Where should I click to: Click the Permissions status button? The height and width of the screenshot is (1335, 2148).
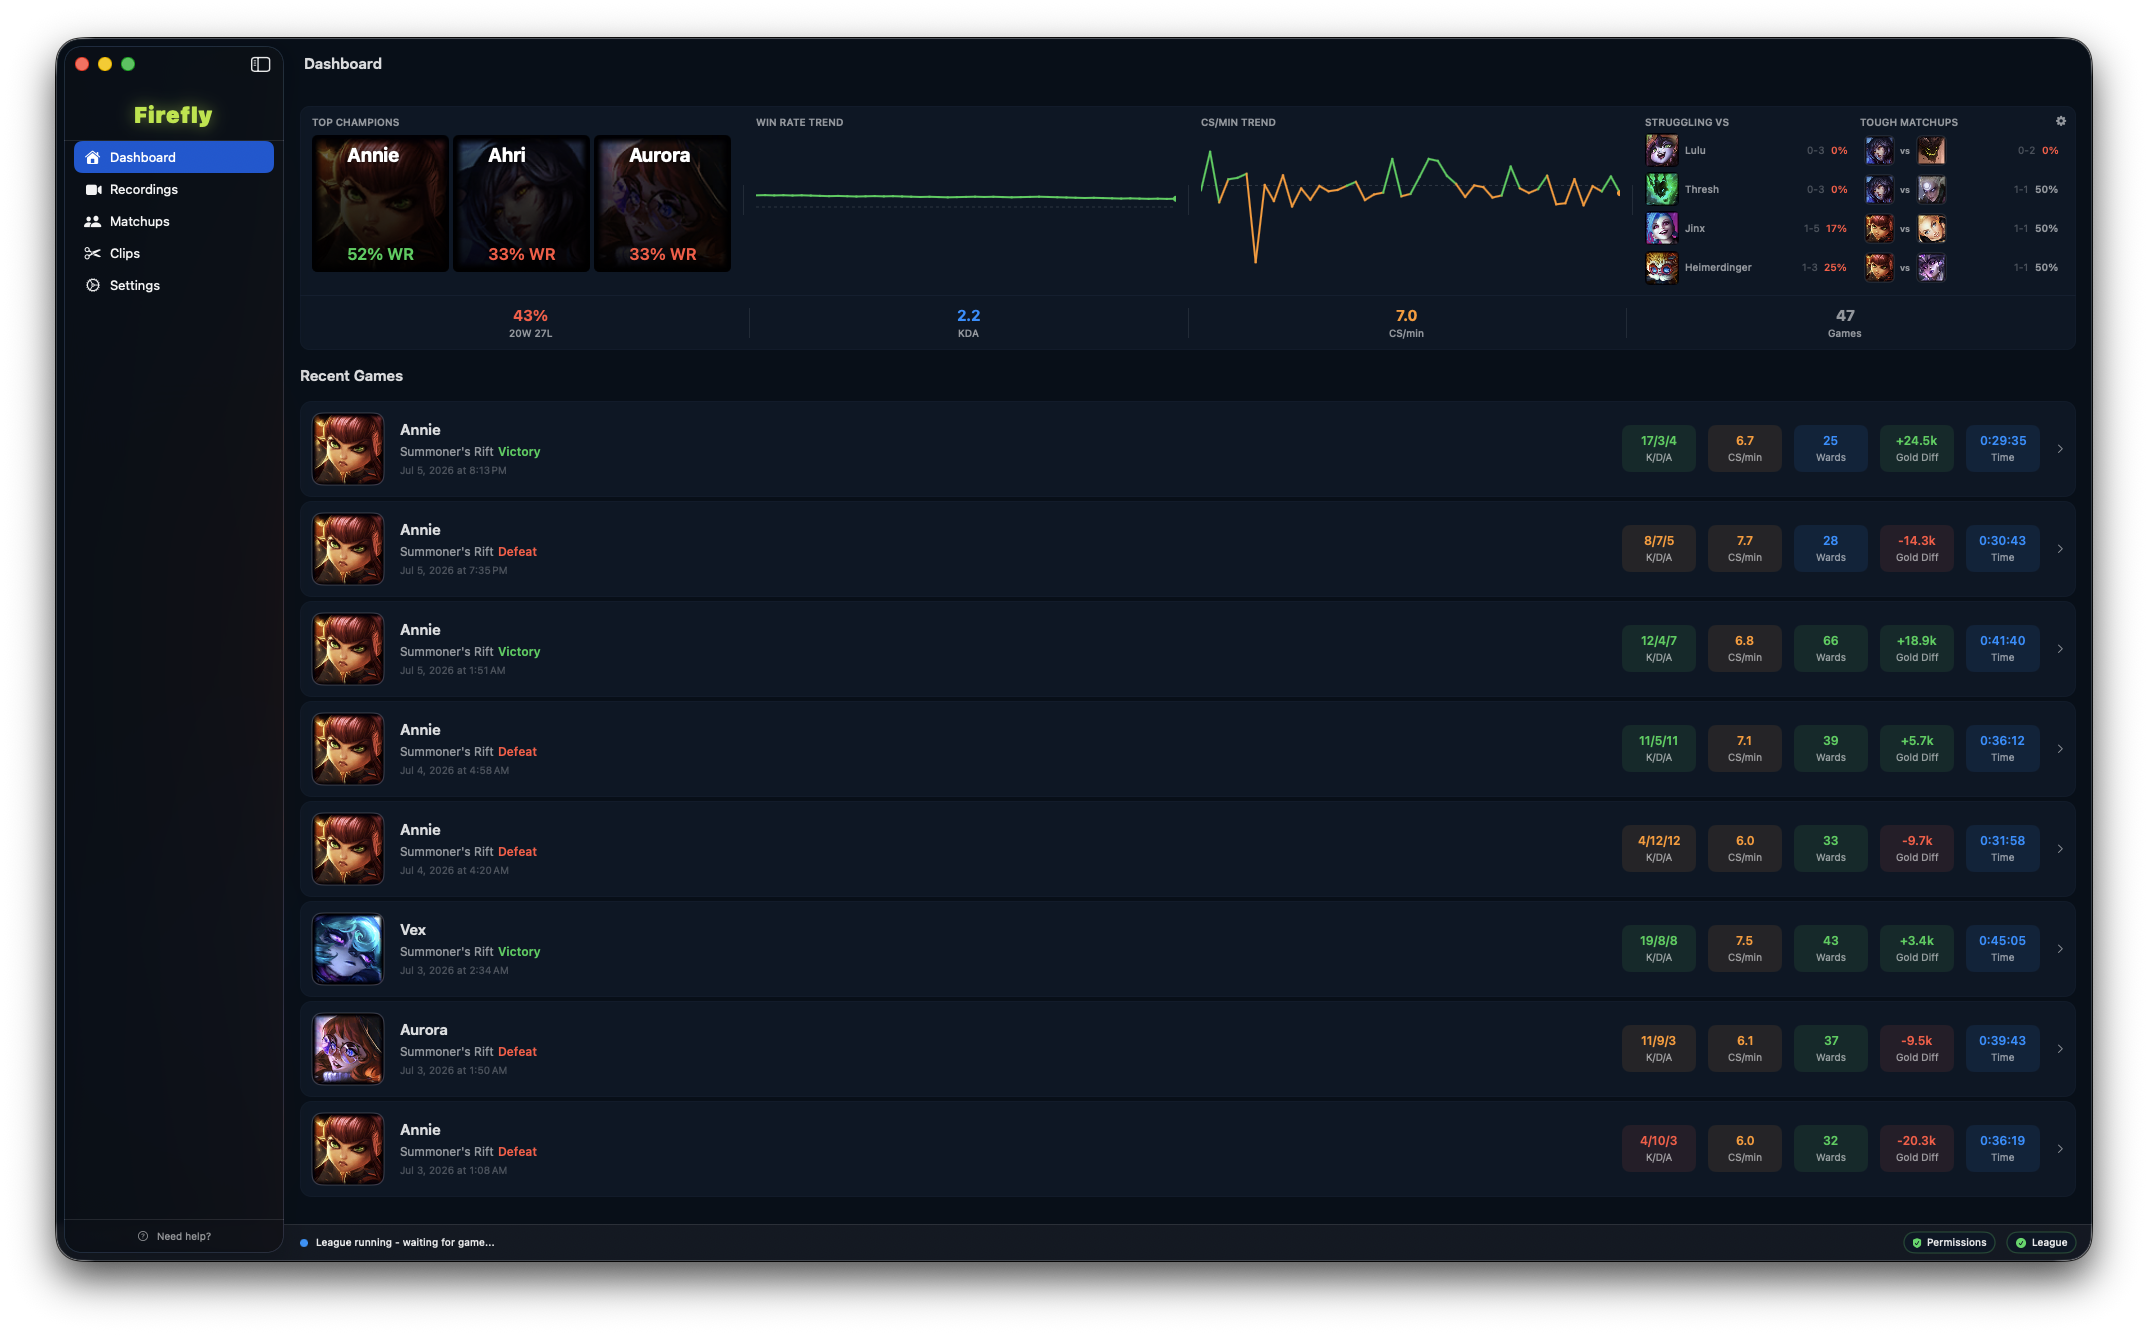(x=1949, y=1242)
